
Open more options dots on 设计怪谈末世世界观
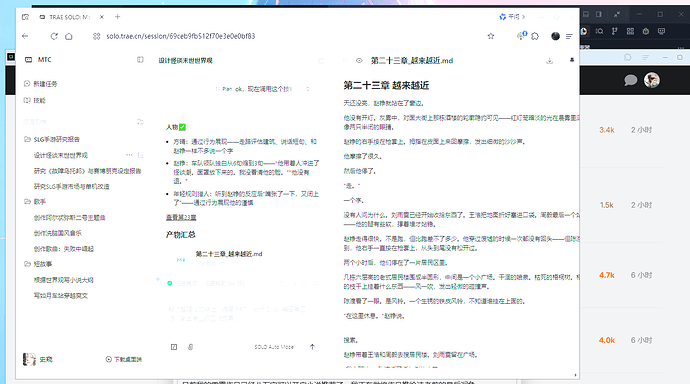129,155
